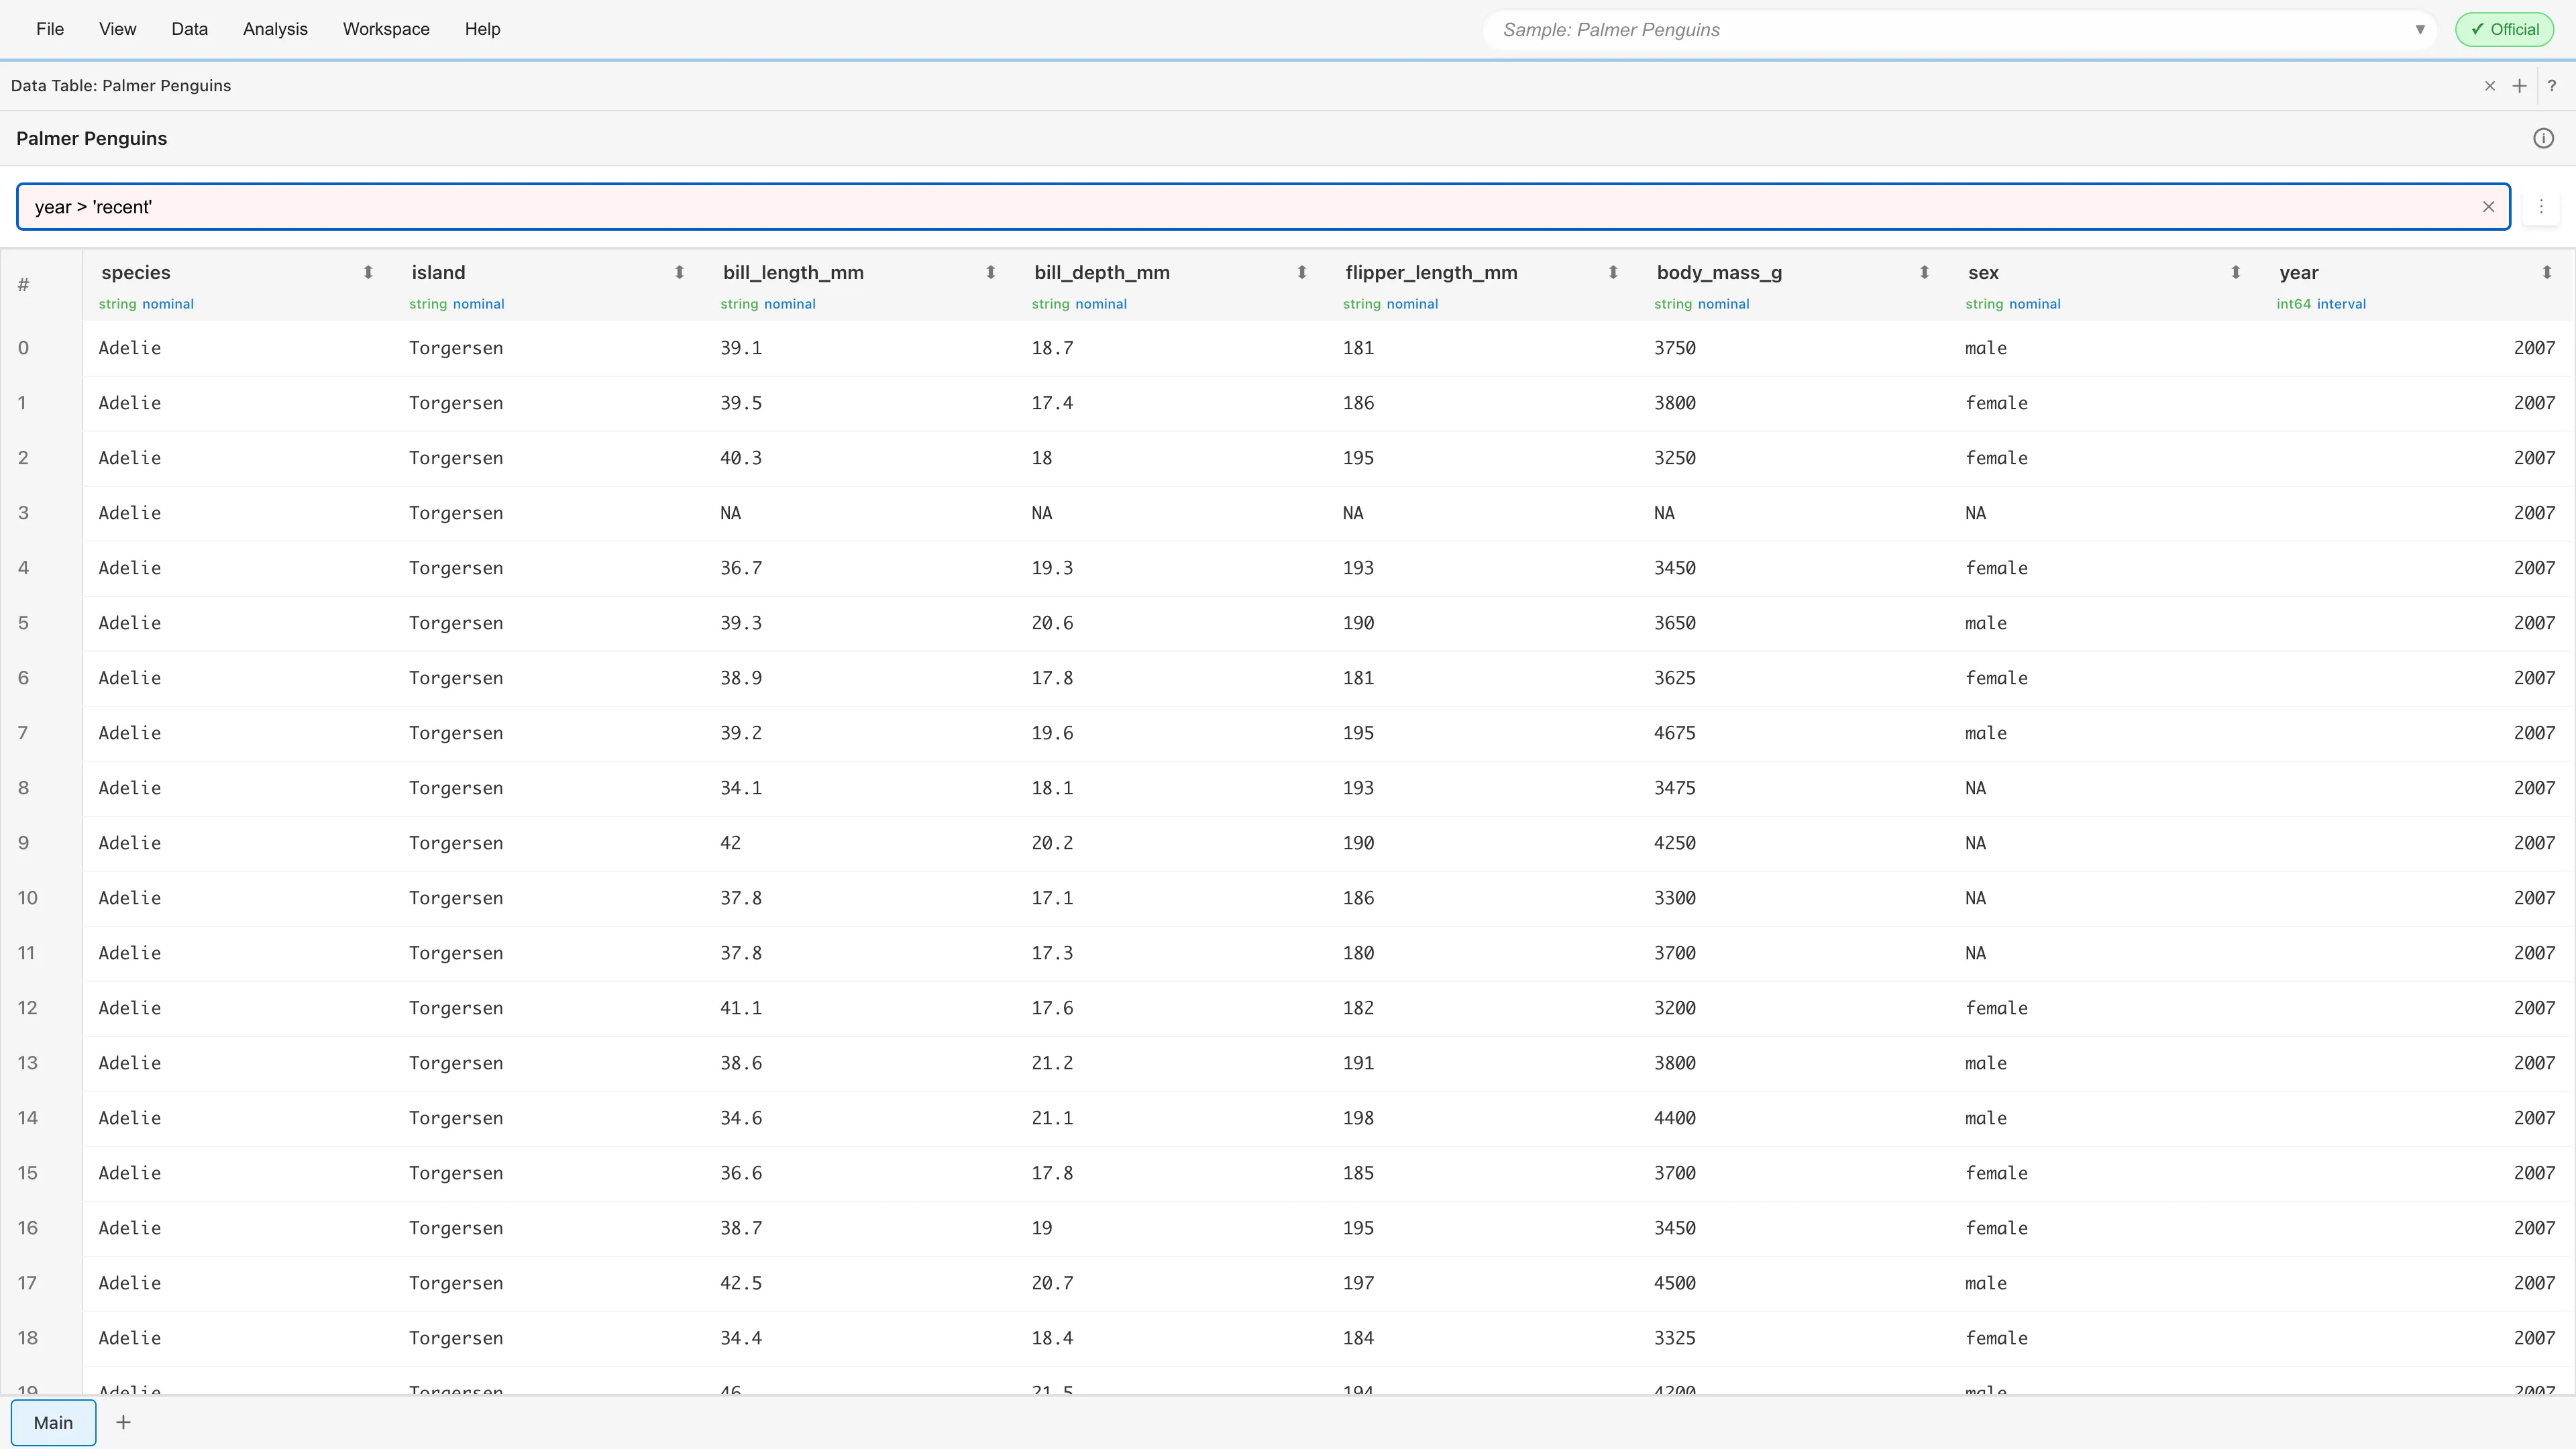Add a new workspace tab
Screen dimensions: 2576x1449
[x=123, y=1422]
